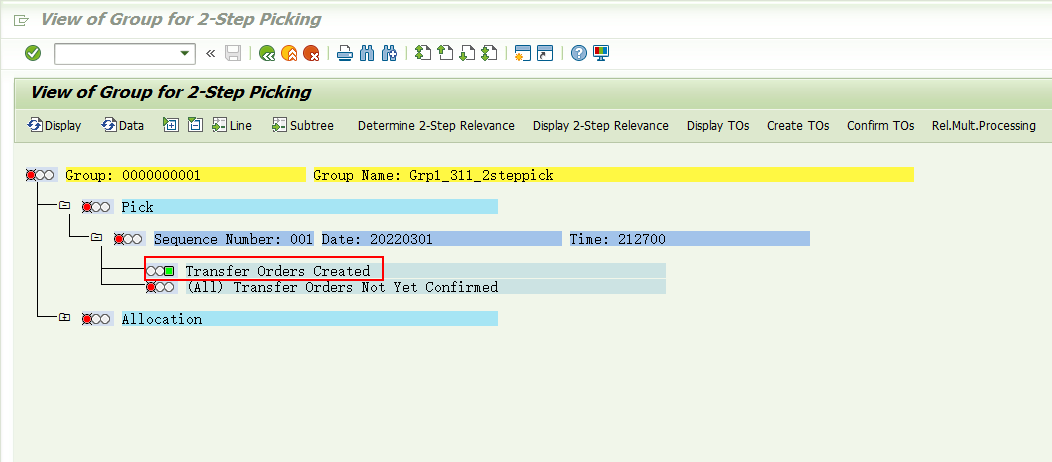Choose the Line toolbar button

pos(232,125)
